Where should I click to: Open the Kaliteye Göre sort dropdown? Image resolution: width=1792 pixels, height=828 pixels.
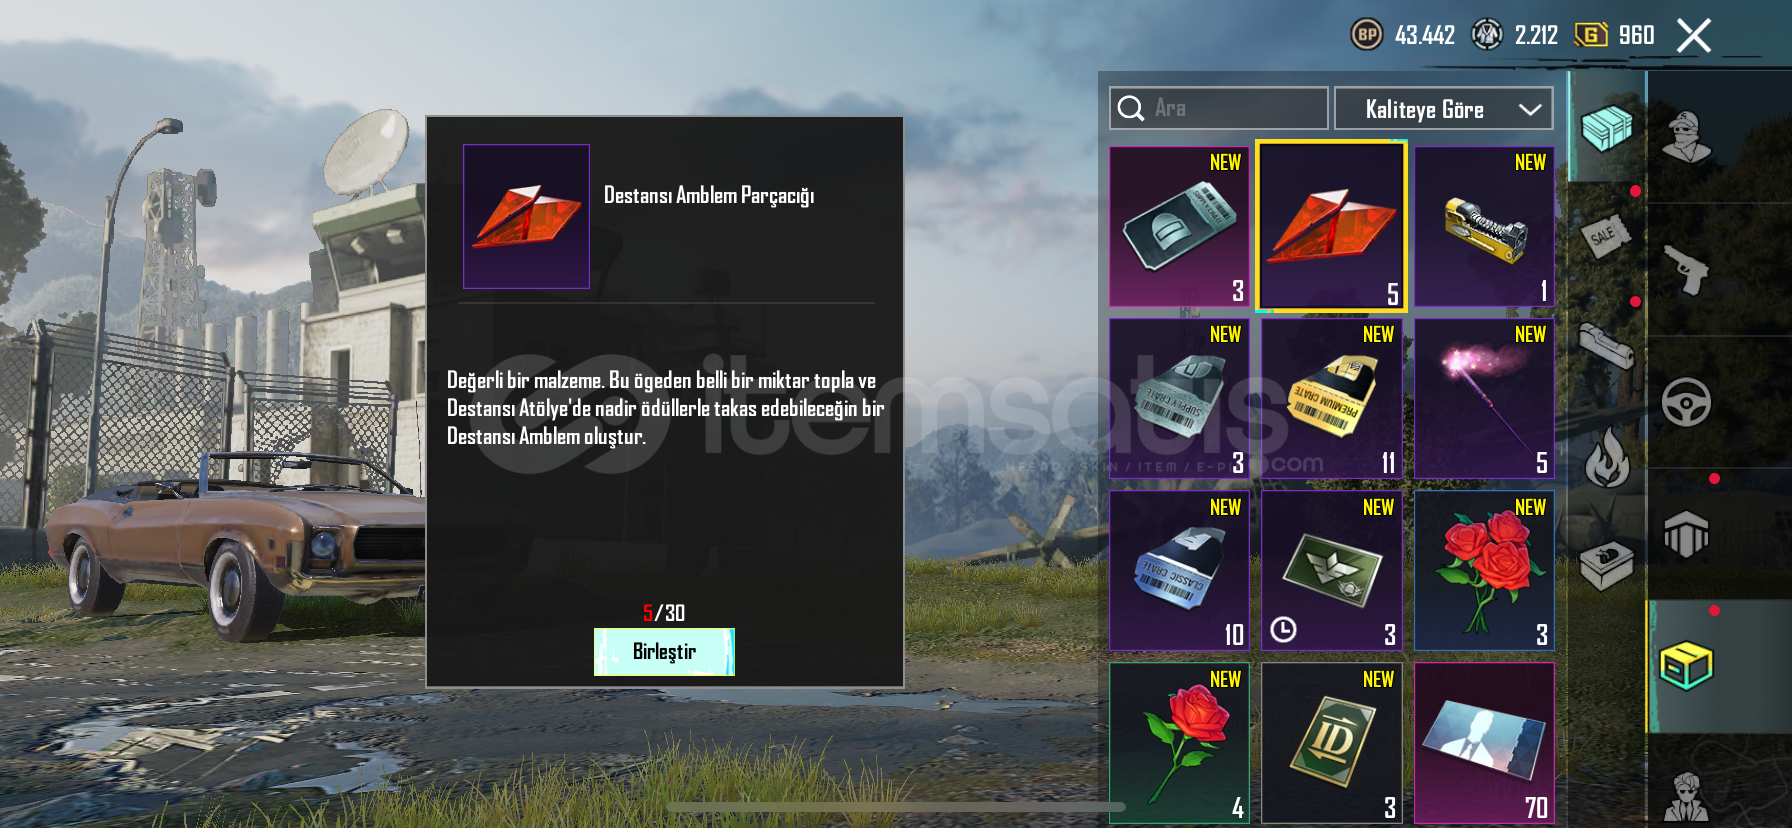(x=1443, y=108)
